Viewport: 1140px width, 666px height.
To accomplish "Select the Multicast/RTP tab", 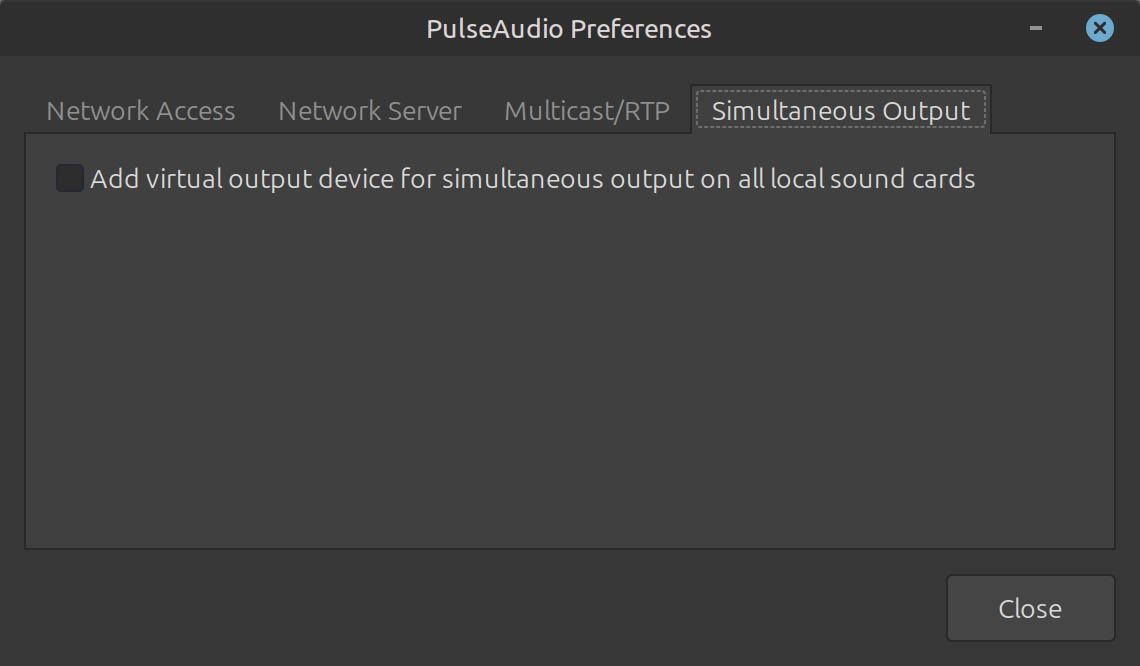I will pyautogui.click(x=587, y=111).
